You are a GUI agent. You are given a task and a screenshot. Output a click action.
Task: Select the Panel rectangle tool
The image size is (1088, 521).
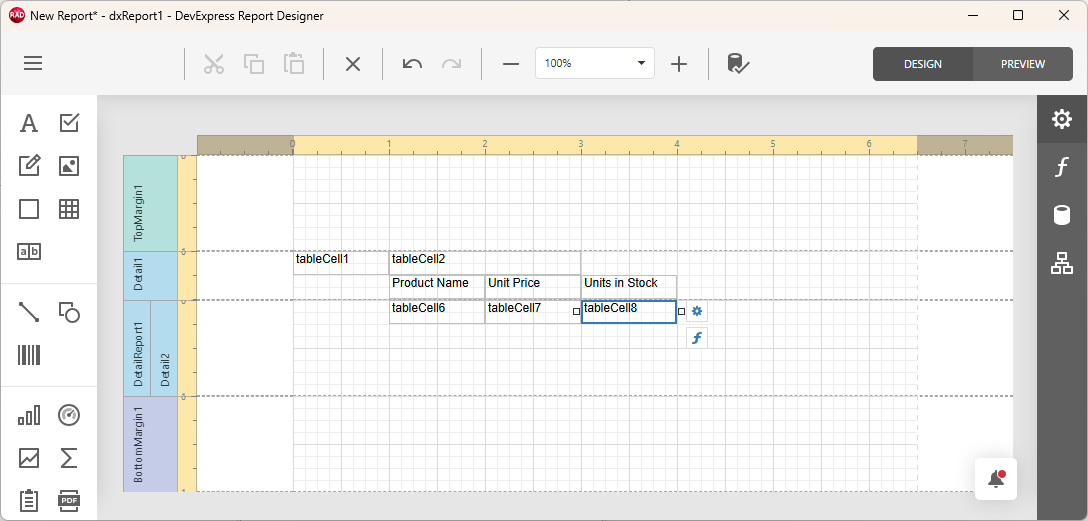28,209
